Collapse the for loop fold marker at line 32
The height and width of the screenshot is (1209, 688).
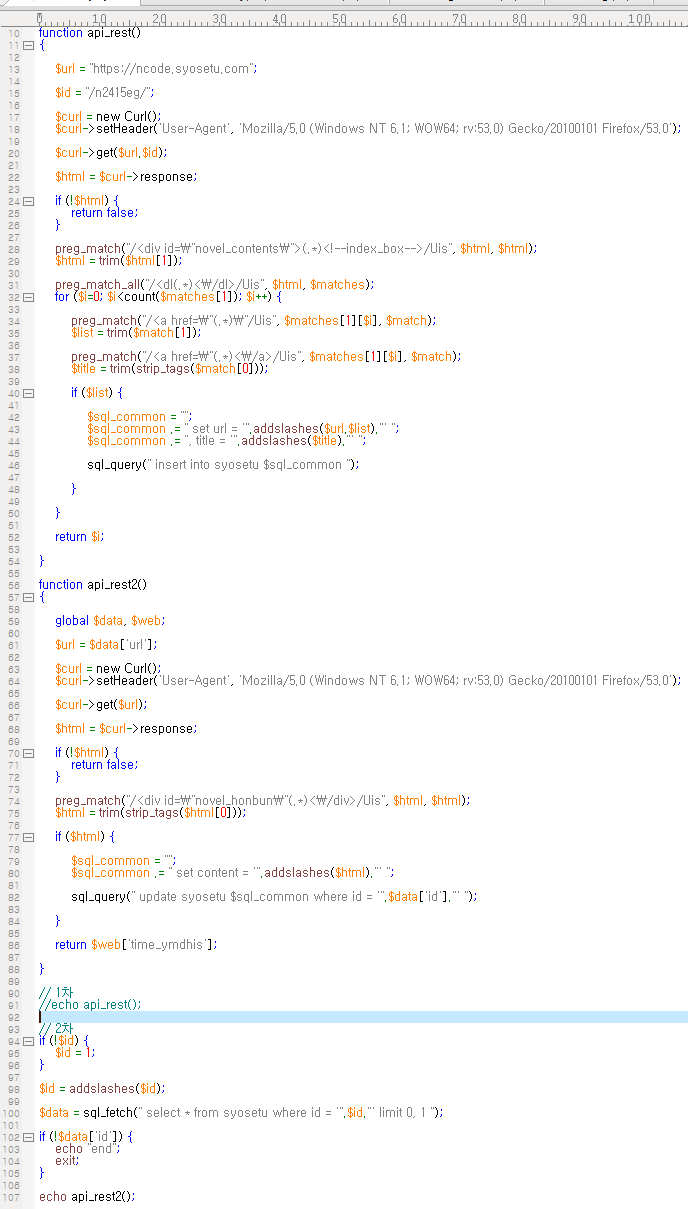[x=28, y=297]
